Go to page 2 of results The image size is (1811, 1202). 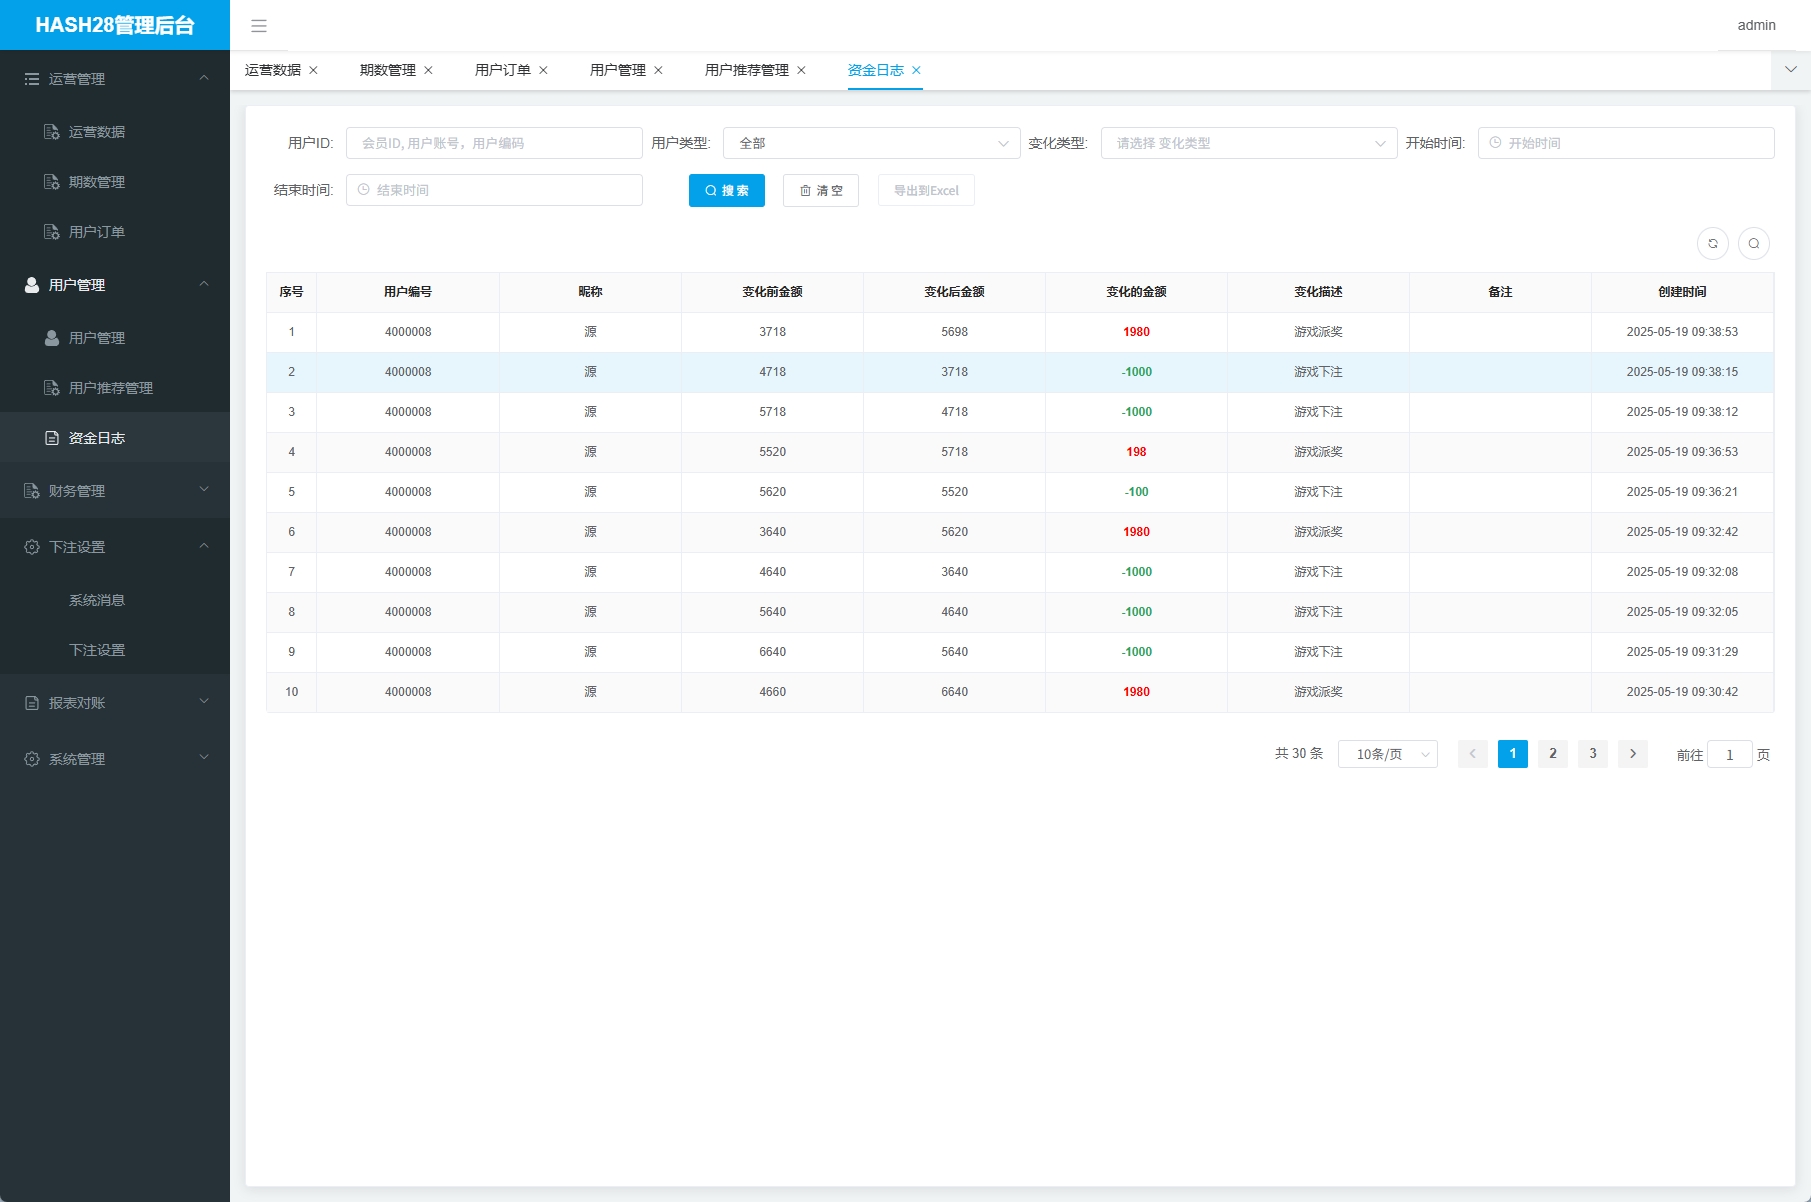tap(1552, 754)
